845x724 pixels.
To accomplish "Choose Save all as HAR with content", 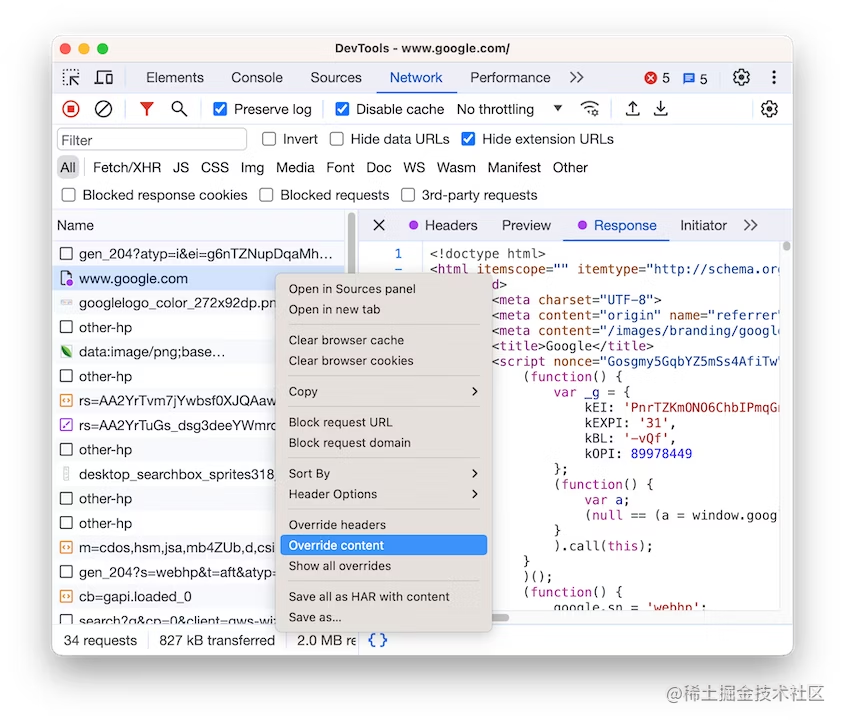I will pos(383,596).
